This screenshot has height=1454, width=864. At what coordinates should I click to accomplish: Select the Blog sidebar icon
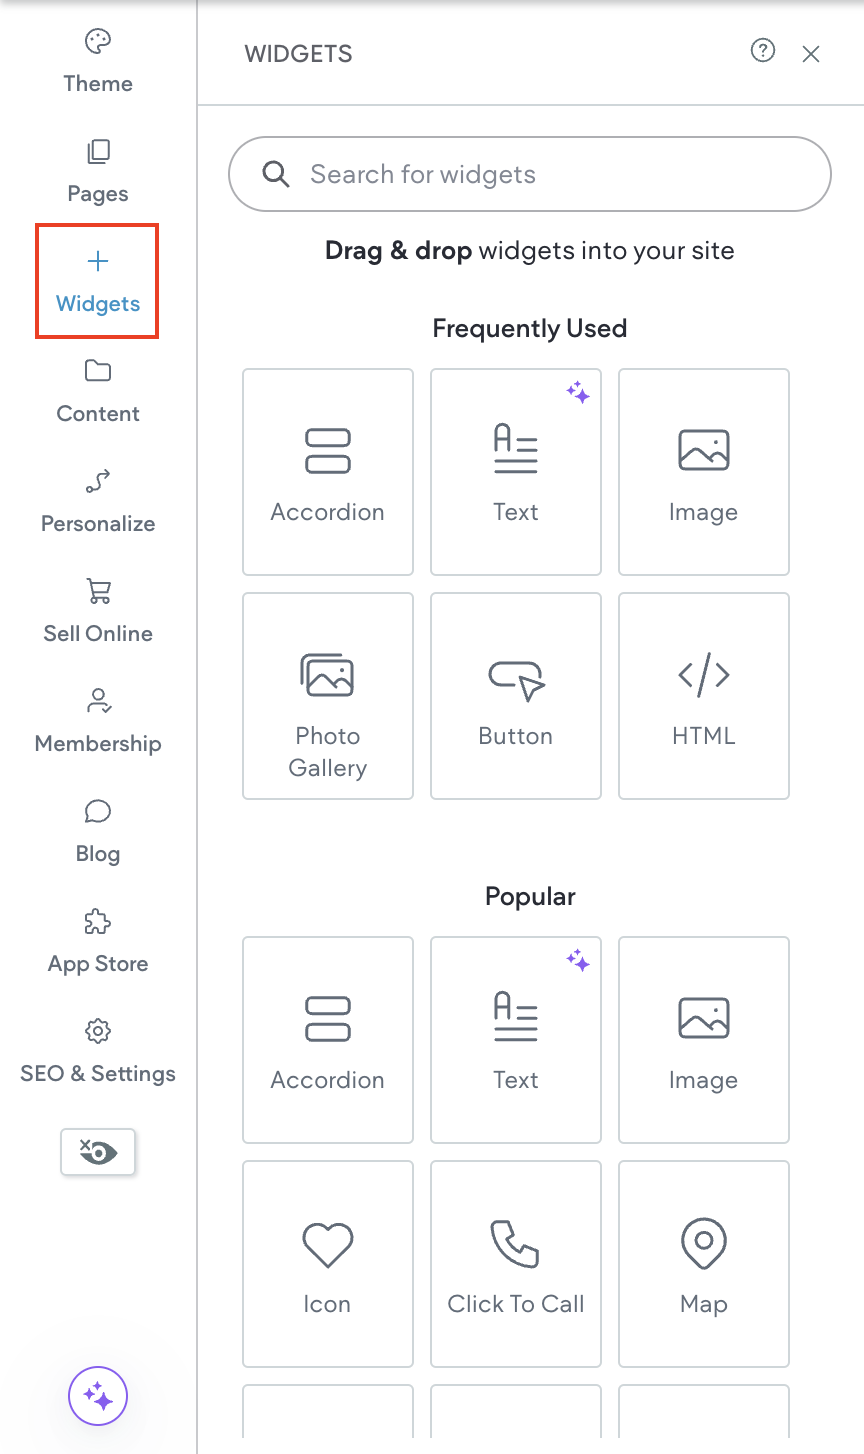click(x=97, y=830)
